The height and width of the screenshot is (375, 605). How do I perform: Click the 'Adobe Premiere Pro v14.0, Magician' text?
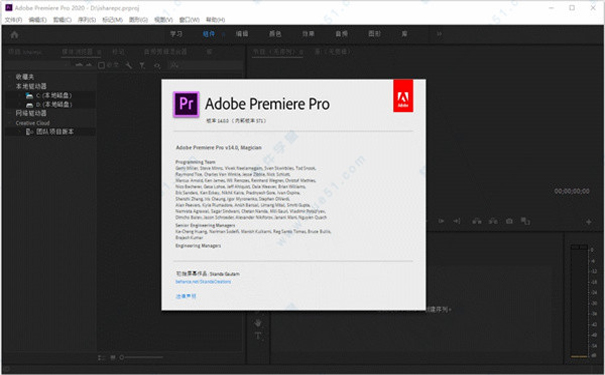[219, 148]
